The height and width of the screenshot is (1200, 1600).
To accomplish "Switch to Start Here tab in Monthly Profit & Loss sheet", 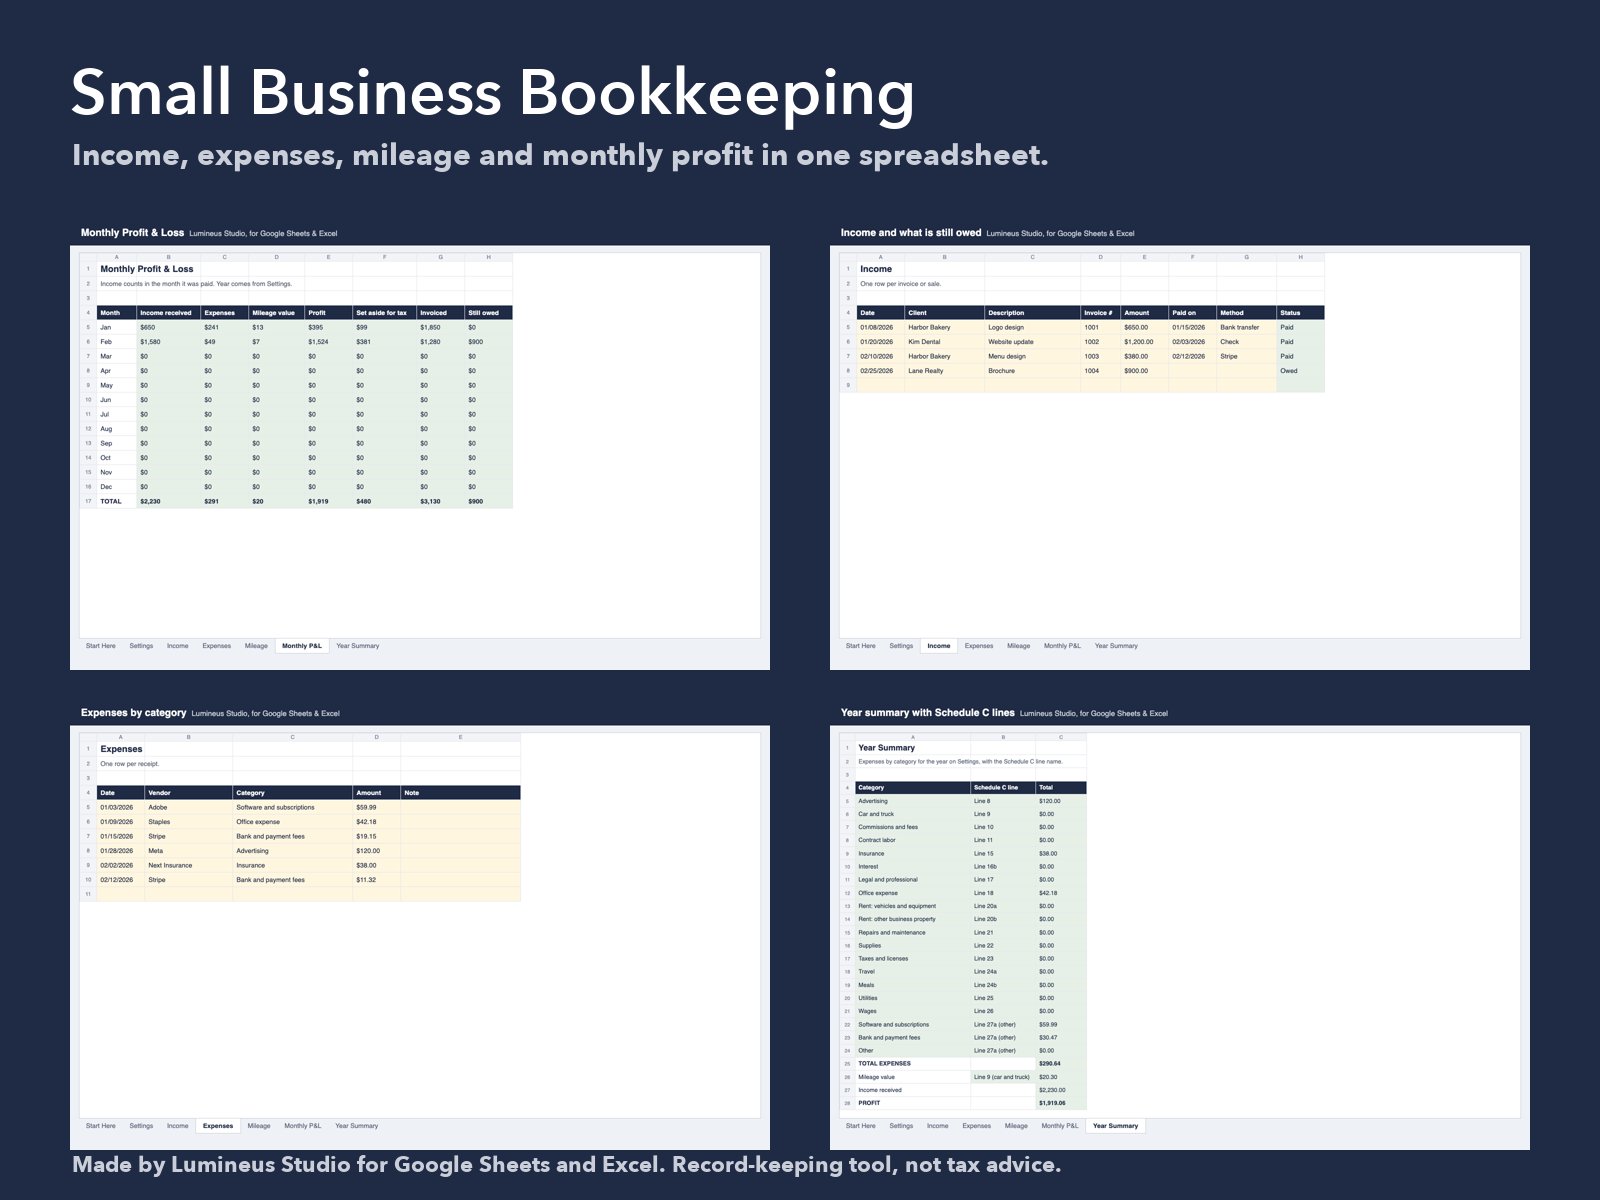I will click(x=100, y=646).
